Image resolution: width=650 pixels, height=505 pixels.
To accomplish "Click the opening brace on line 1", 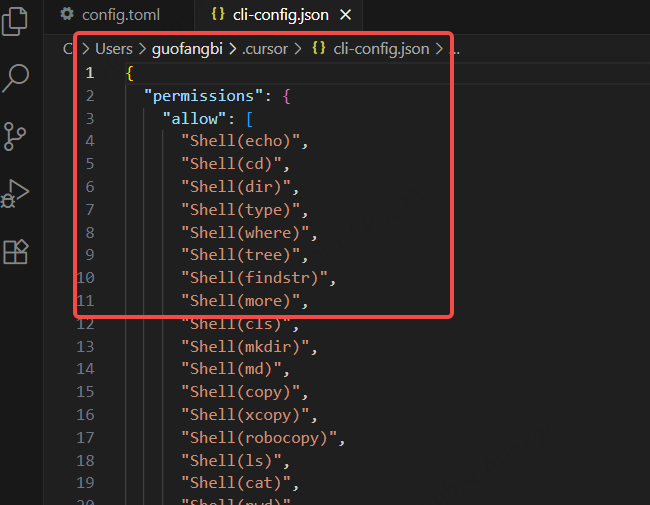I will coord(129,73).
